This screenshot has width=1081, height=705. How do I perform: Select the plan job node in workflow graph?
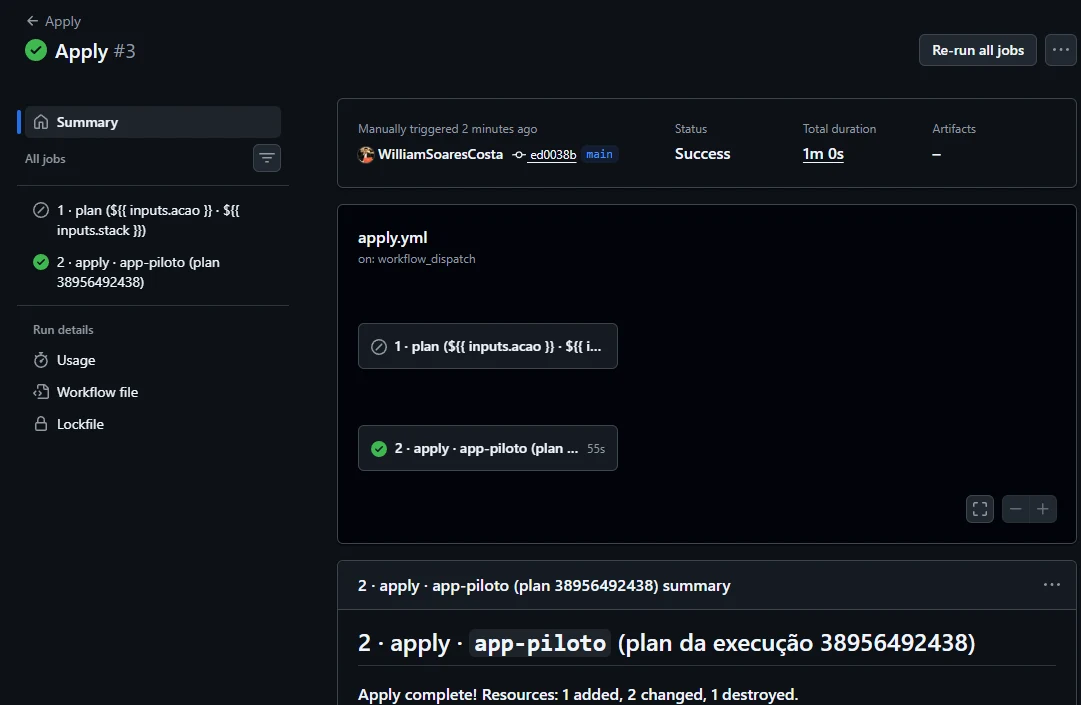pyautogui.click(x=487, y=346)
